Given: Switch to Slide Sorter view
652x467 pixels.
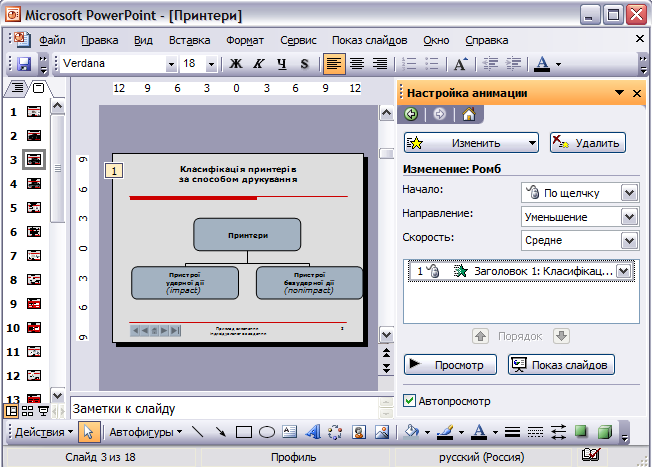Looking at the screenshot, I should pos(27,411).
